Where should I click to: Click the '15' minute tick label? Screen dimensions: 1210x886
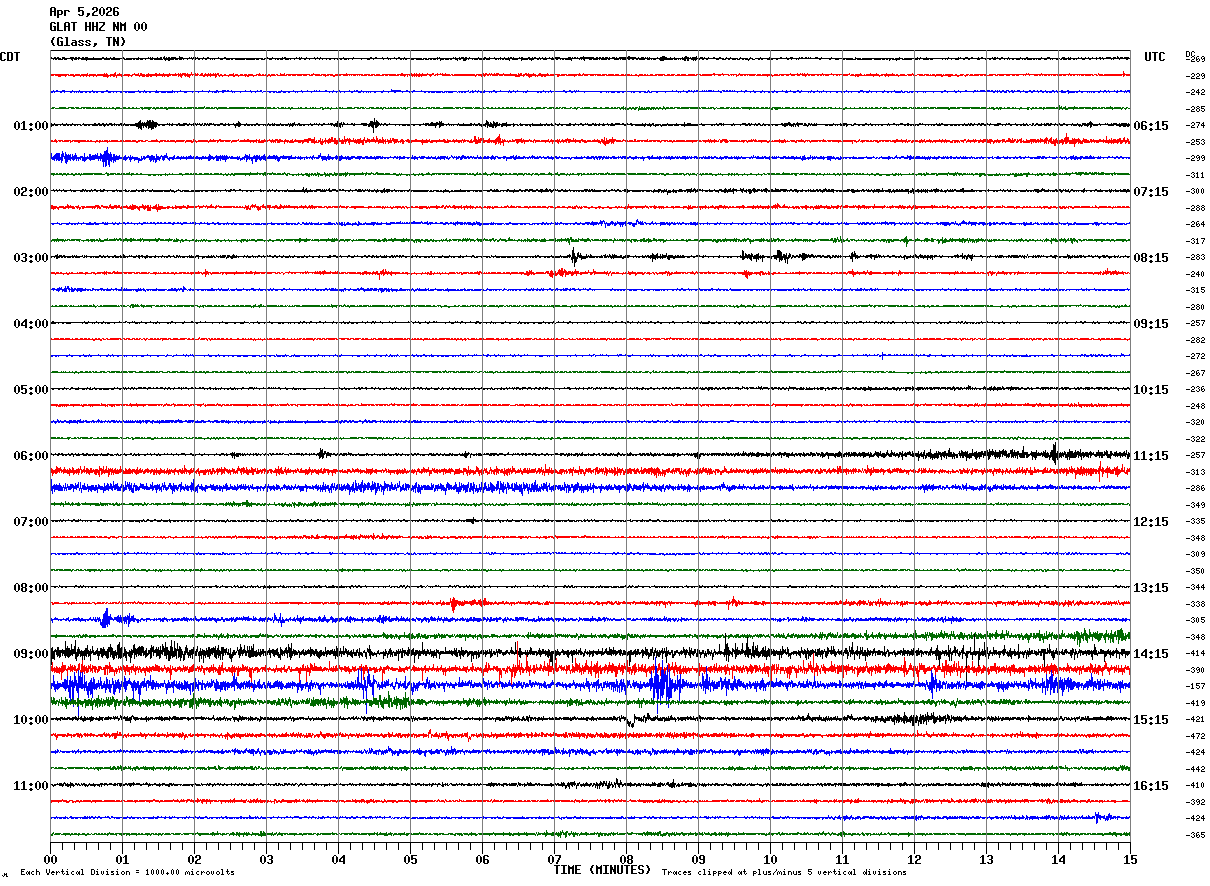pos(1130,859)
